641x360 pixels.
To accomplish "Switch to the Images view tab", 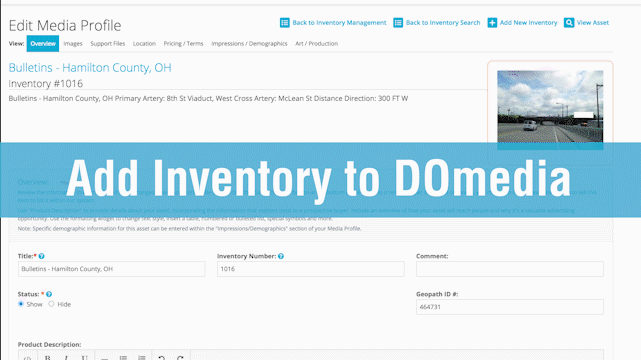I will click(73, 44).
